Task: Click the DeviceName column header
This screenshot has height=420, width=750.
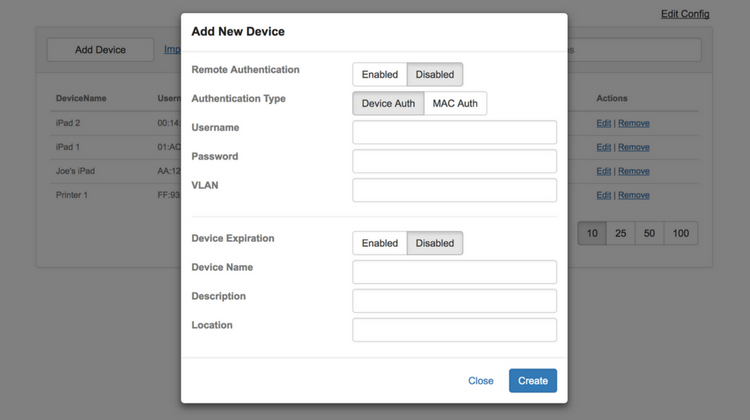Action: pyautogui.click(x=81, y=98)
